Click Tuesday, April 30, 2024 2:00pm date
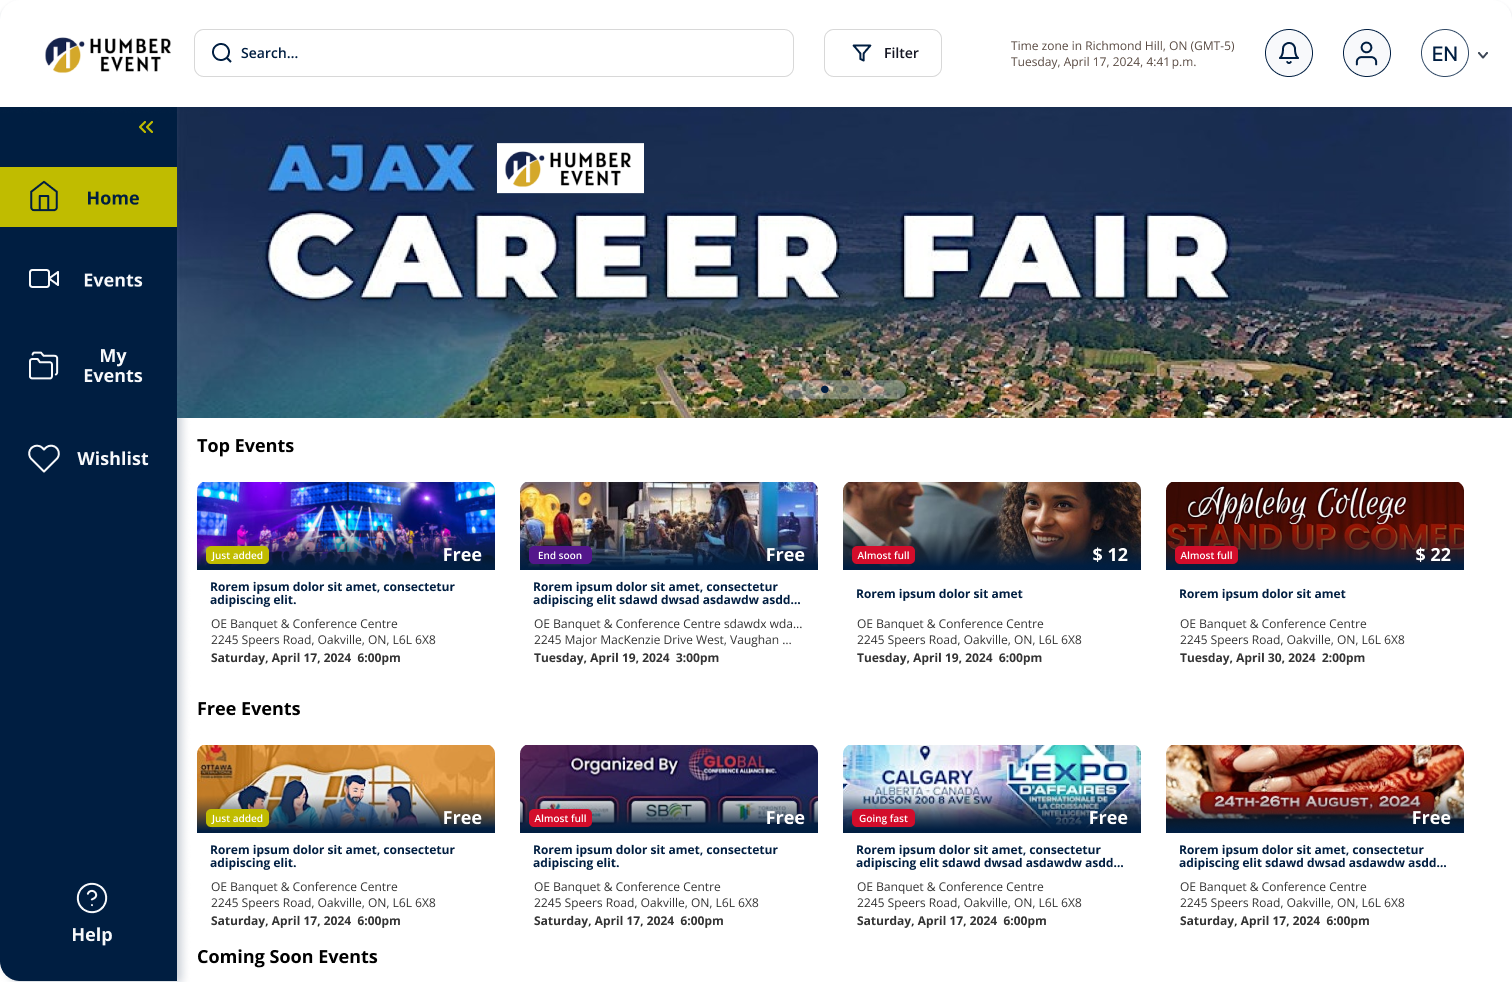Screen dimensions: 1512x982 coord(1272,658)
